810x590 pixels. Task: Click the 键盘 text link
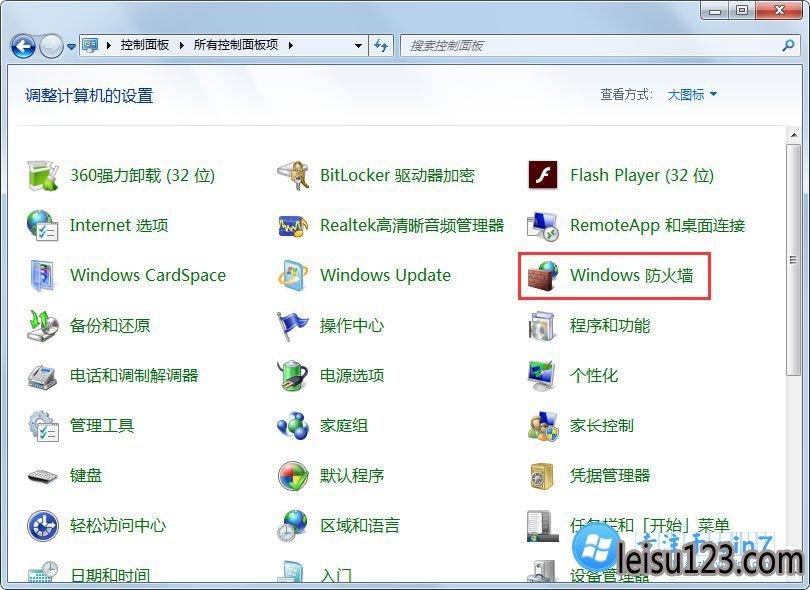[86, 475]
